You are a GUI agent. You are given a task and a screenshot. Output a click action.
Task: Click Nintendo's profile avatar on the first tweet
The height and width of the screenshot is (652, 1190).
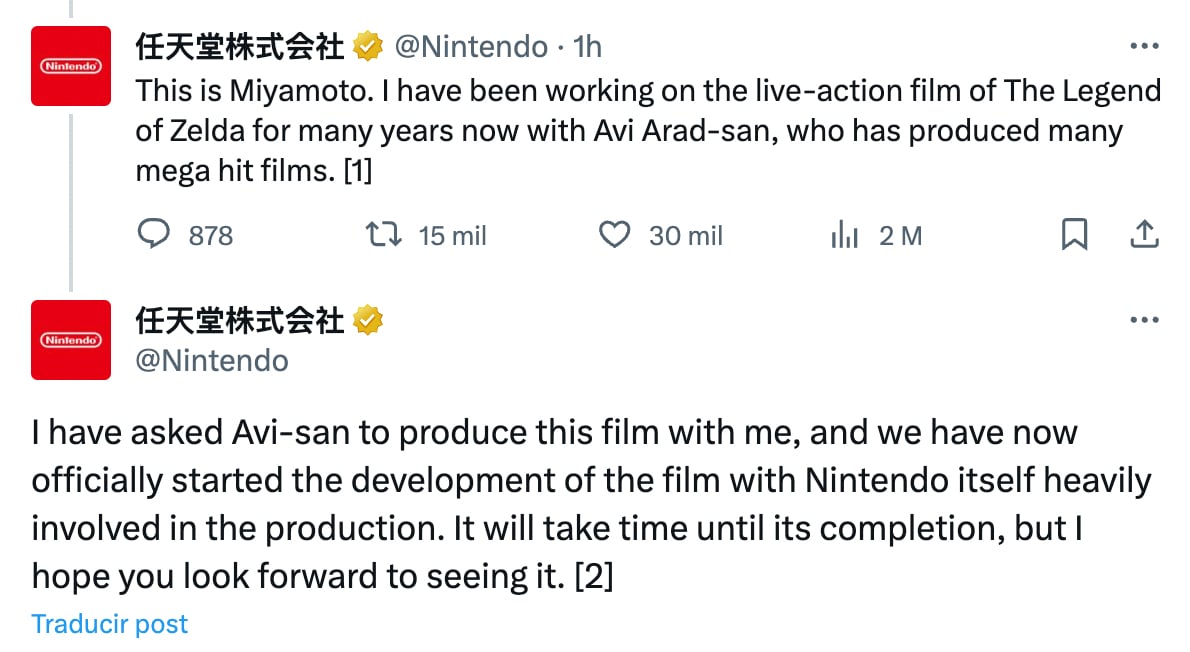(x=70, y=67)
